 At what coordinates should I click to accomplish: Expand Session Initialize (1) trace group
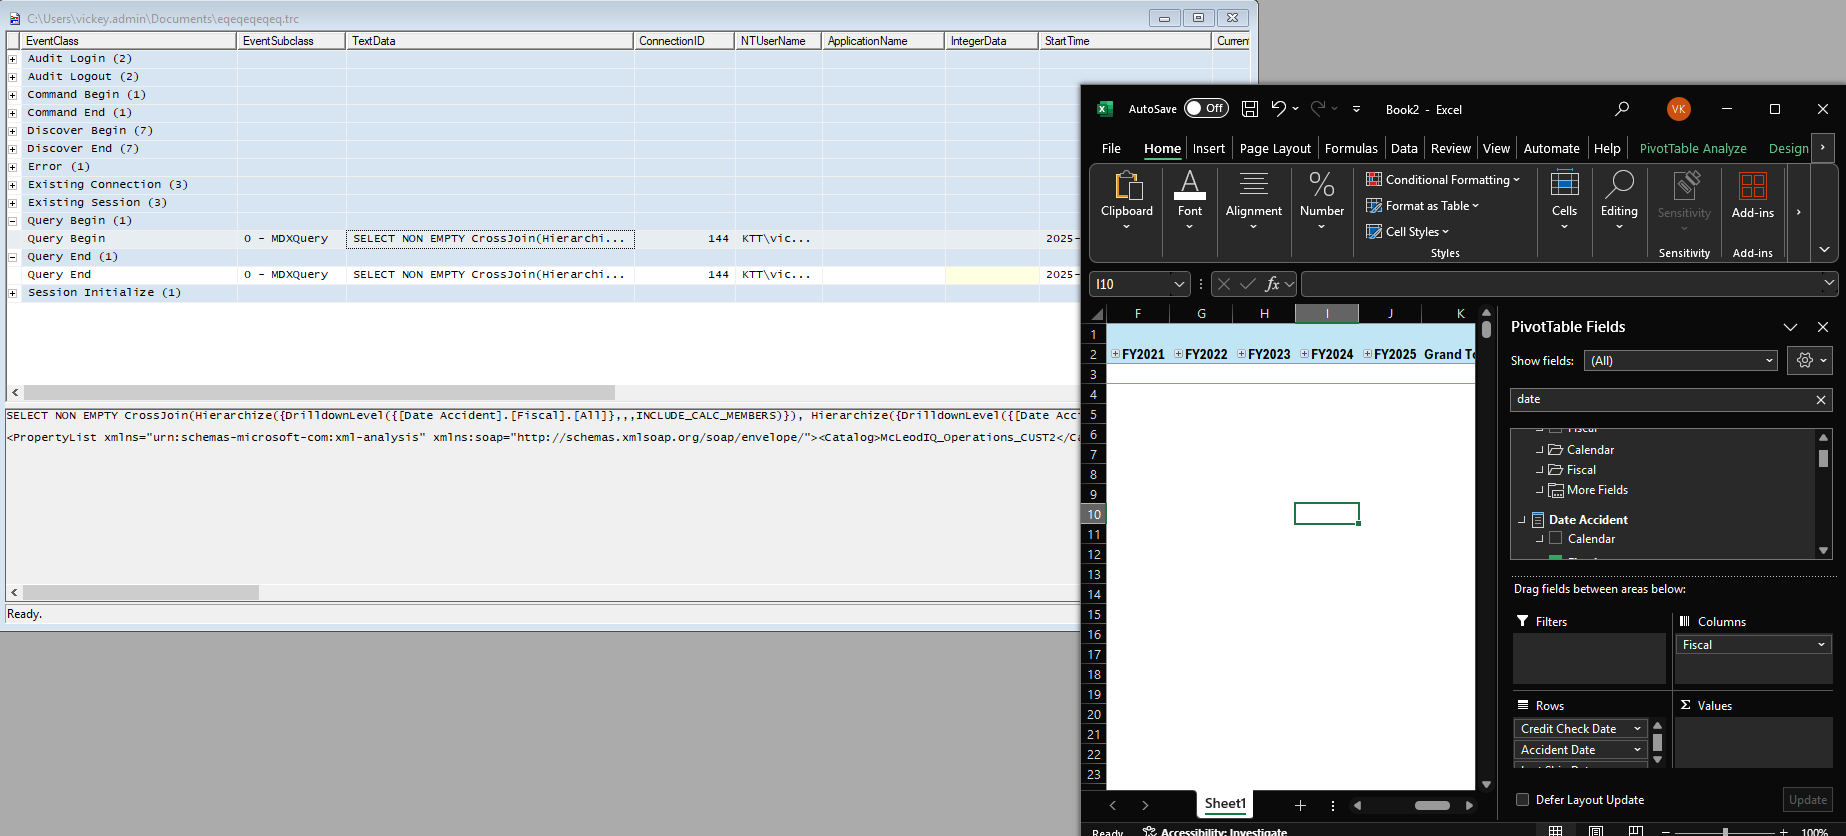(13, 293)
